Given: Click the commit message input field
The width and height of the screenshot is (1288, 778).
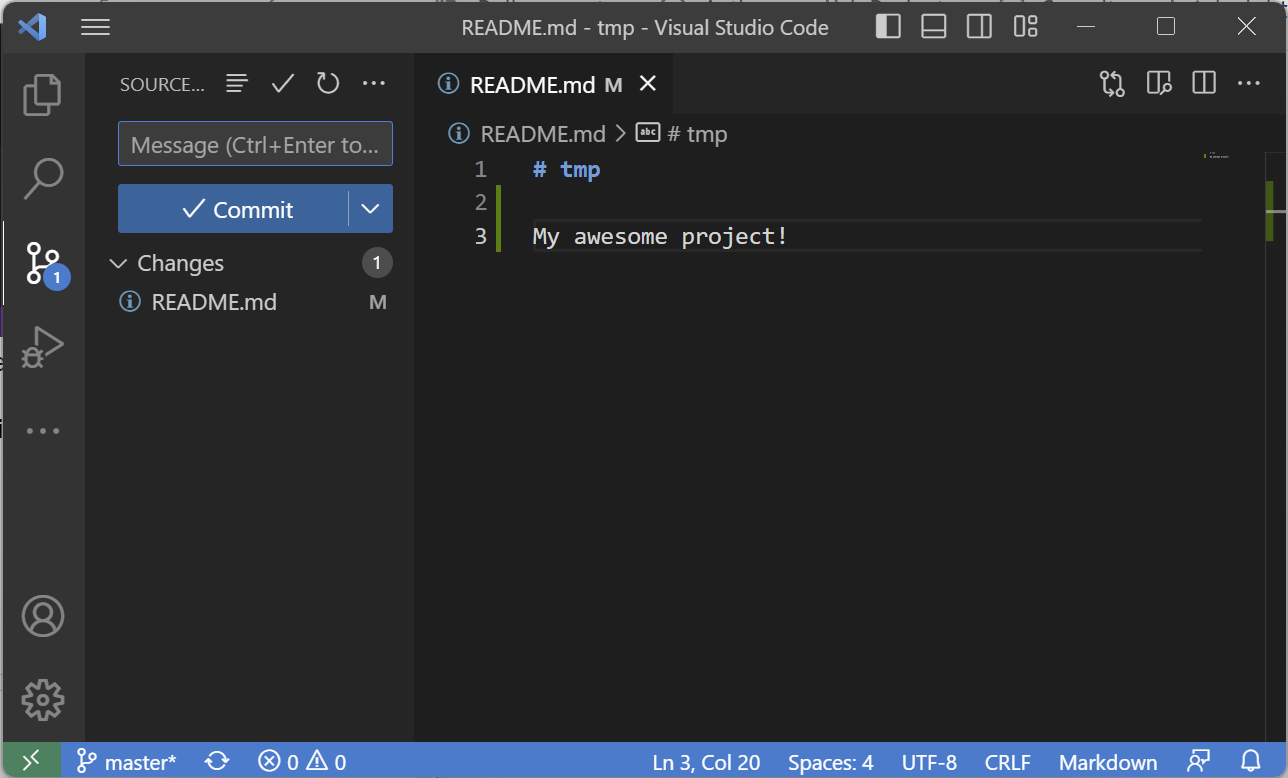Looking at the screenshot, I should pos(255,144).
